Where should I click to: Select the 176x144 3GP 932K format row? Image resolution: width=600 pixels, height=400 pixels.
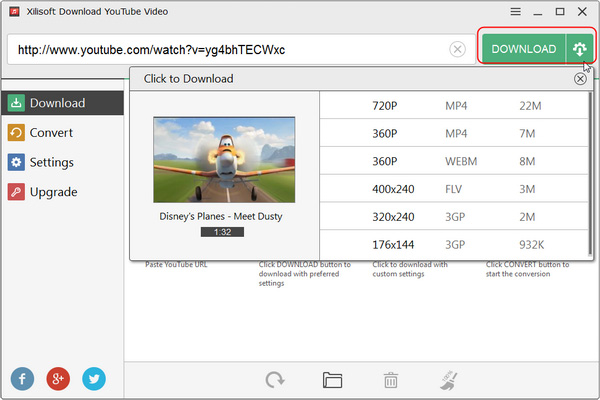pyautogui.click(x=454, y=245)
